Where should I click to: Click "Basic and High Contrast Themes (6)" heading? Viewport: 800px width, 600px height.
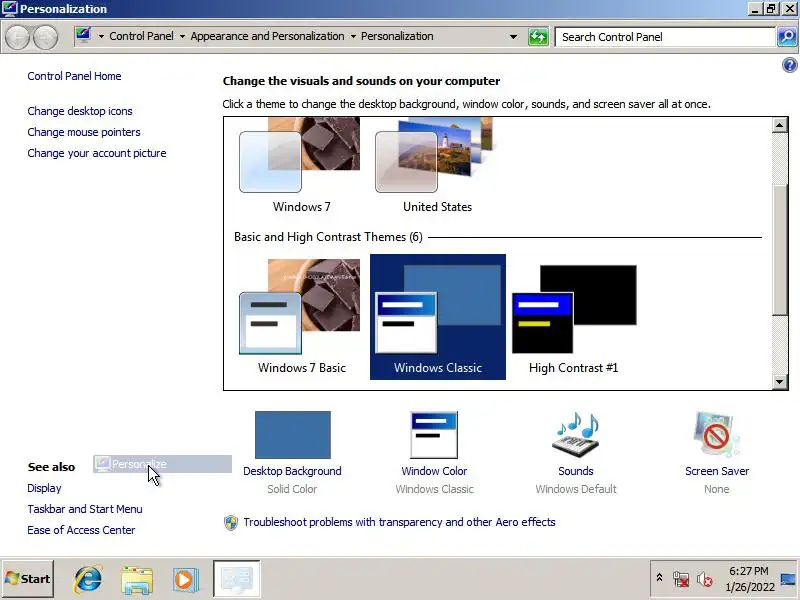click(x=328, y=237)
